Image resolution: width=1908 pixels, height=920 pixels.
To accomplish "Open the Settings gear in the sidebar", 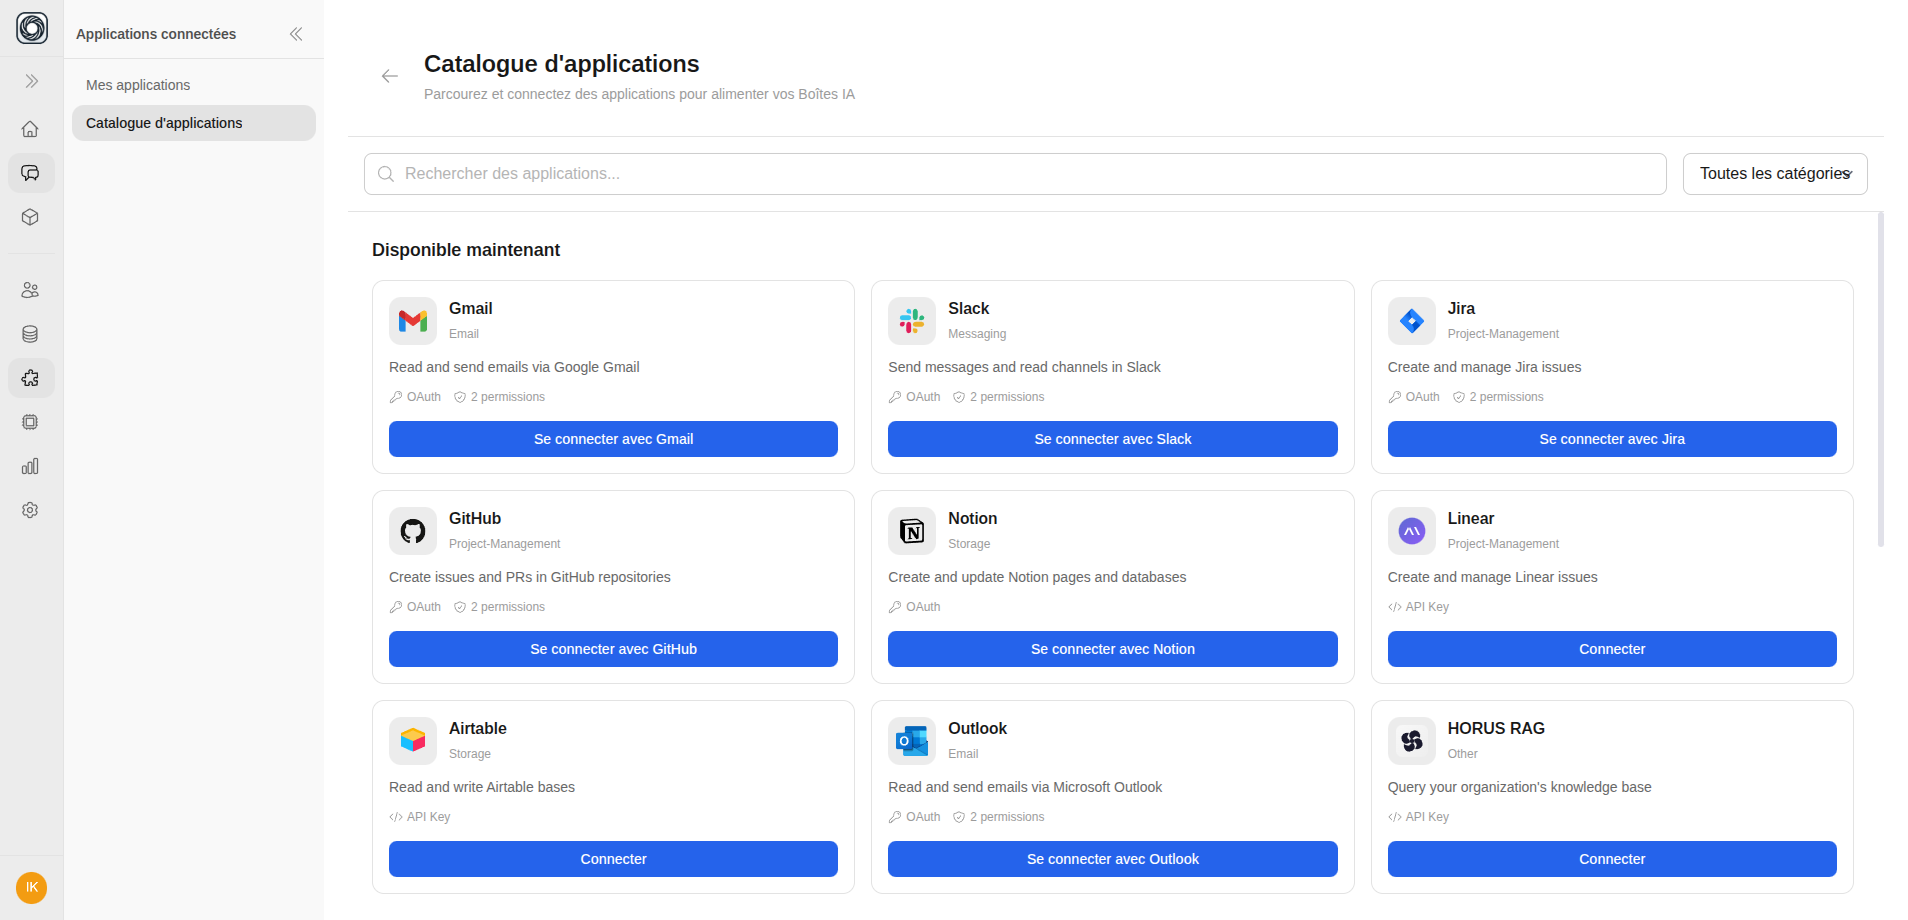I will click(x=30, y=510).
